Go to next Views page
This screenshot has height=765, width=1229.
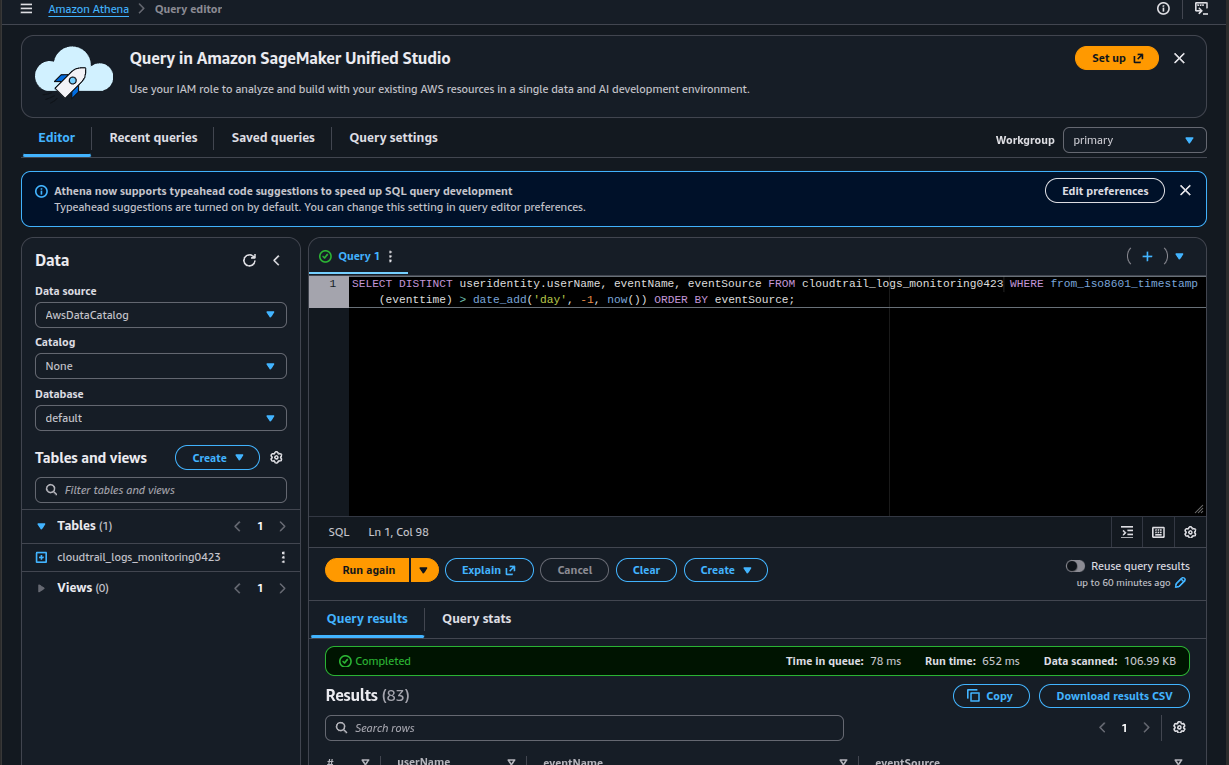tap(282, 588)
